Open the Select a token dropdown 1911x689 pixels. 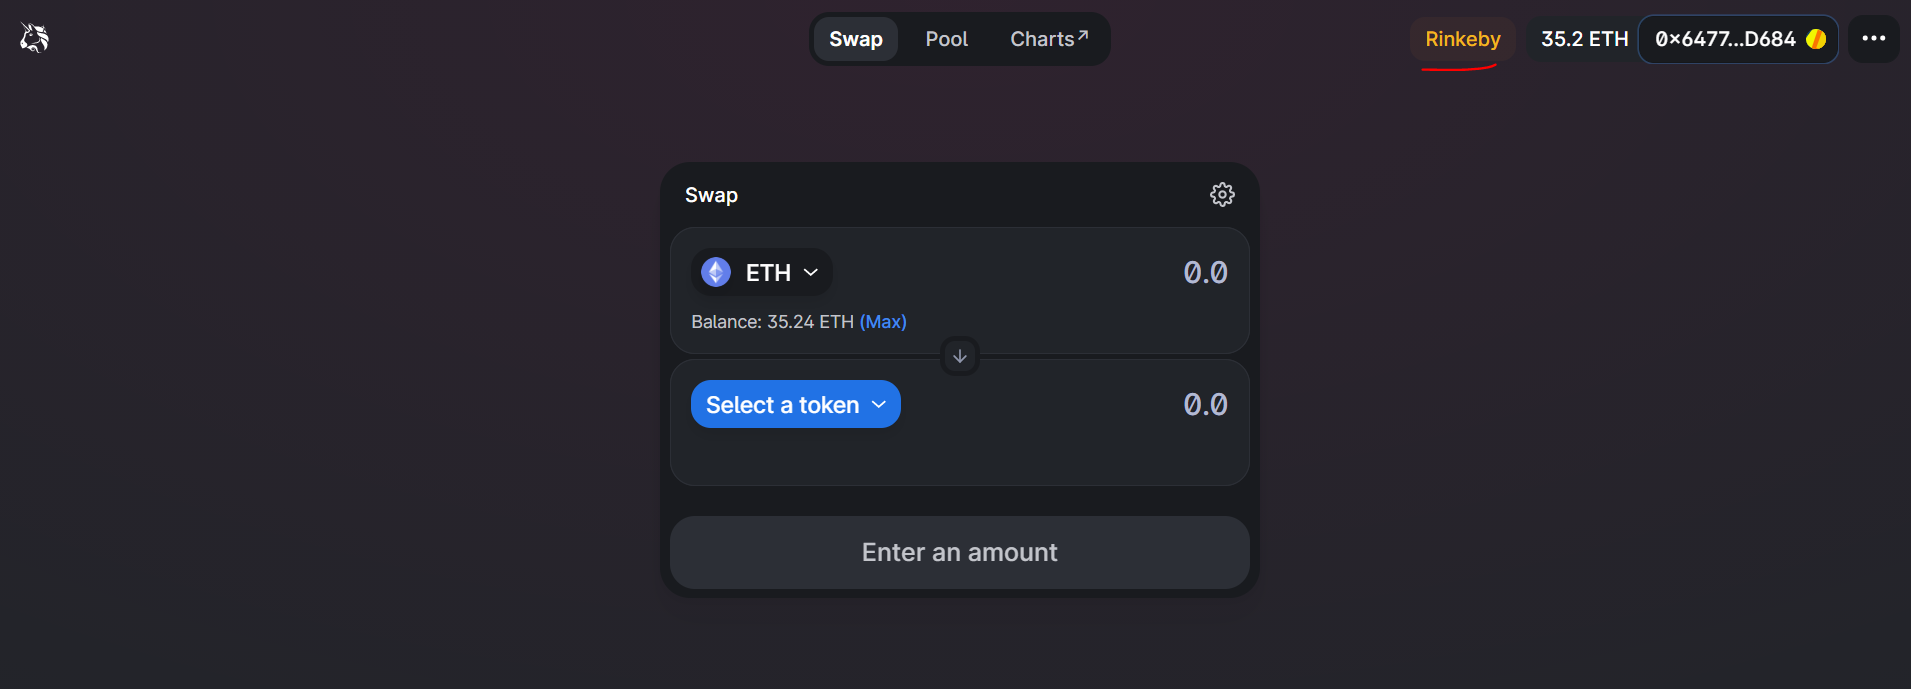[x=783, y=404]
